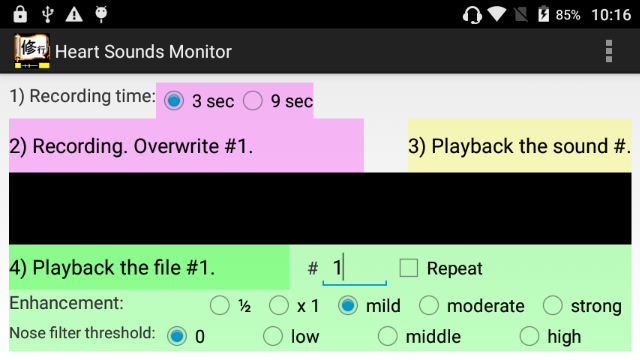Choose strong enhancement option

582,306
